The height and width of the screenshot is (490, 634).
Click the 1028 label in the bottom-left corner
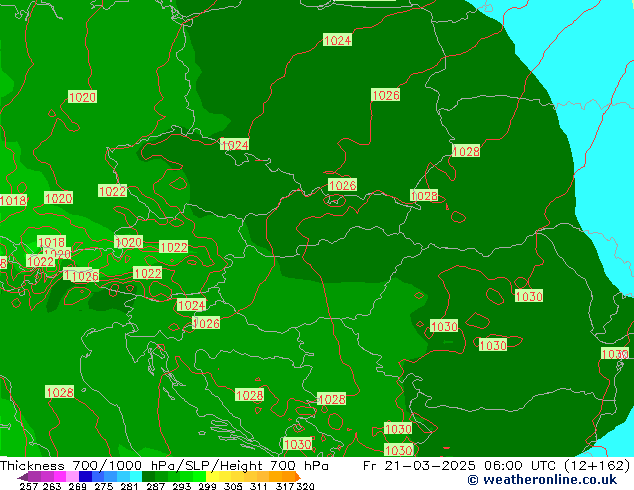[x=59, y=392]
